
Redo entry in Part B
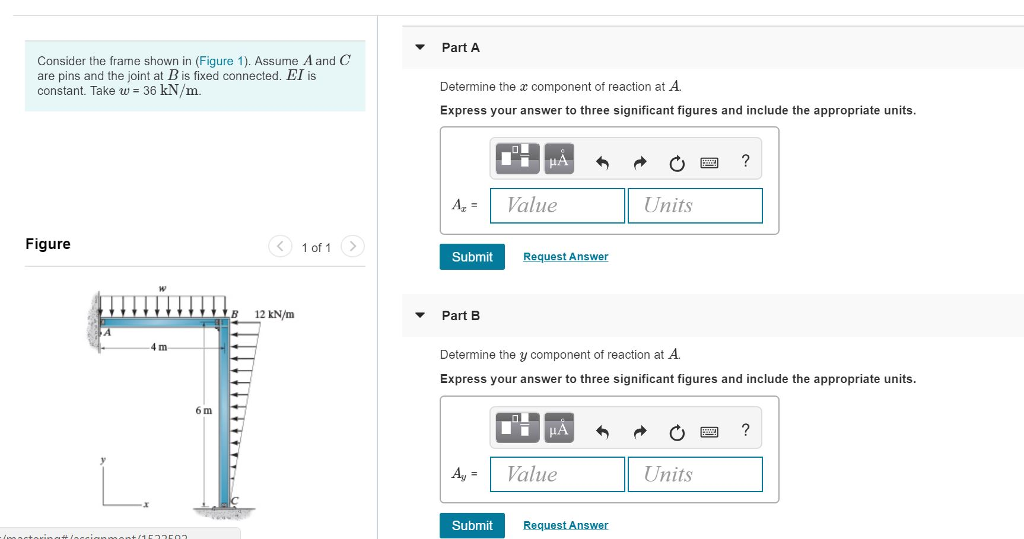point(640,432)
